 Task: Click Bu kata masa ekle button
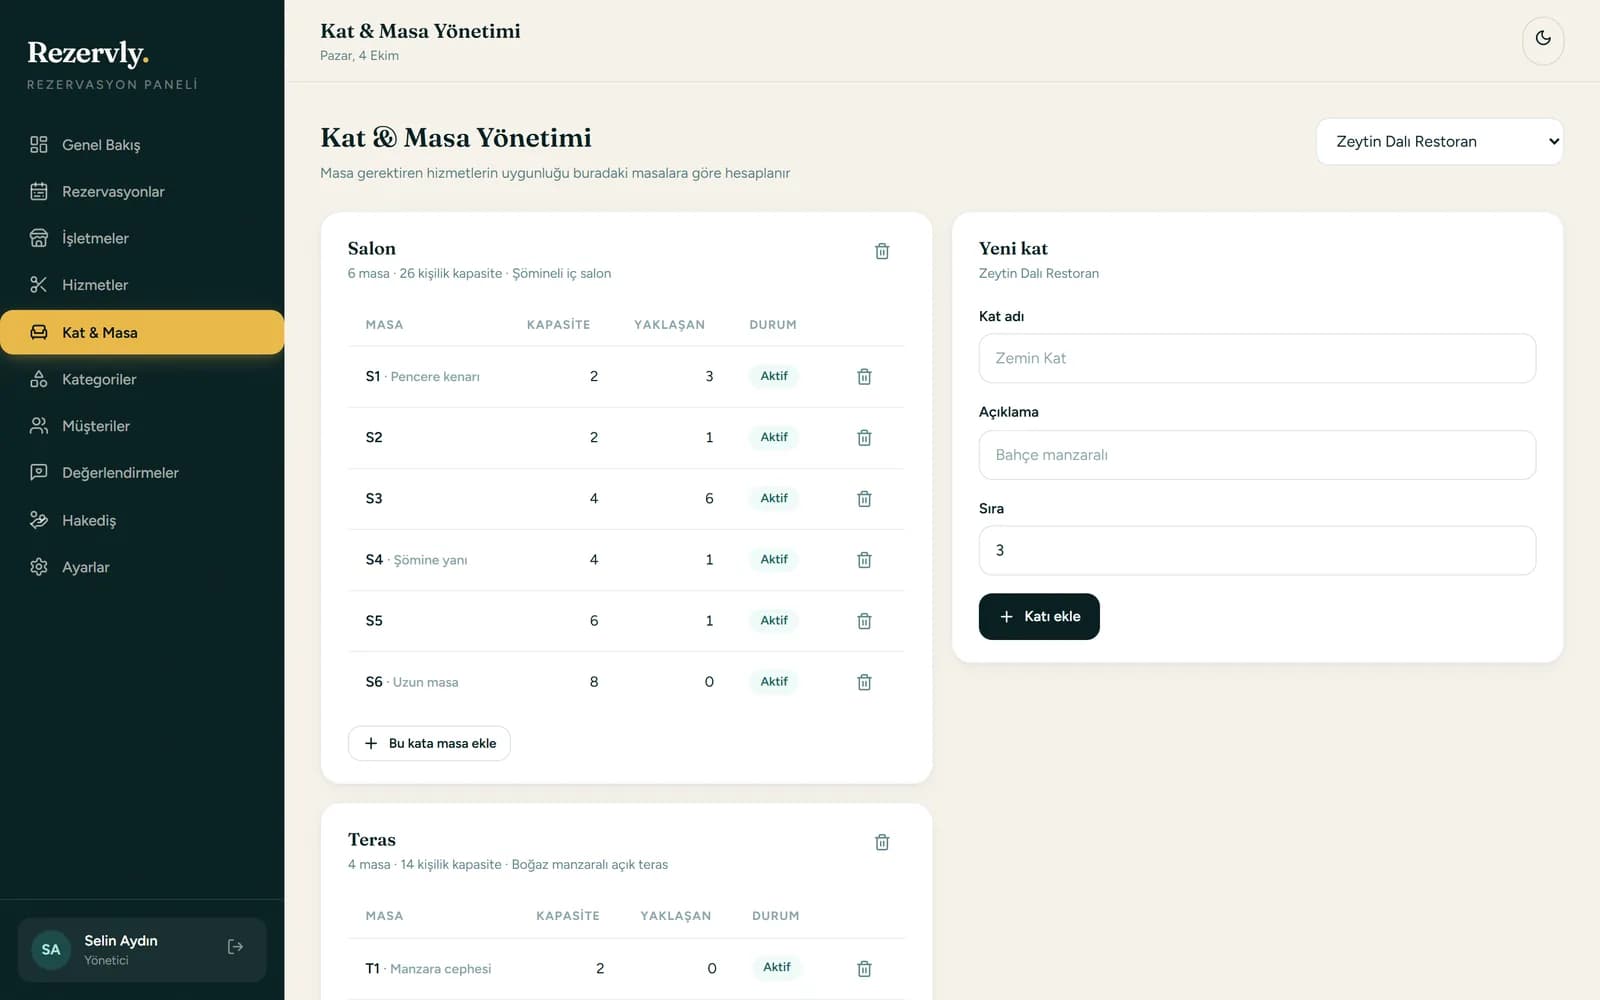pos(429,743)
